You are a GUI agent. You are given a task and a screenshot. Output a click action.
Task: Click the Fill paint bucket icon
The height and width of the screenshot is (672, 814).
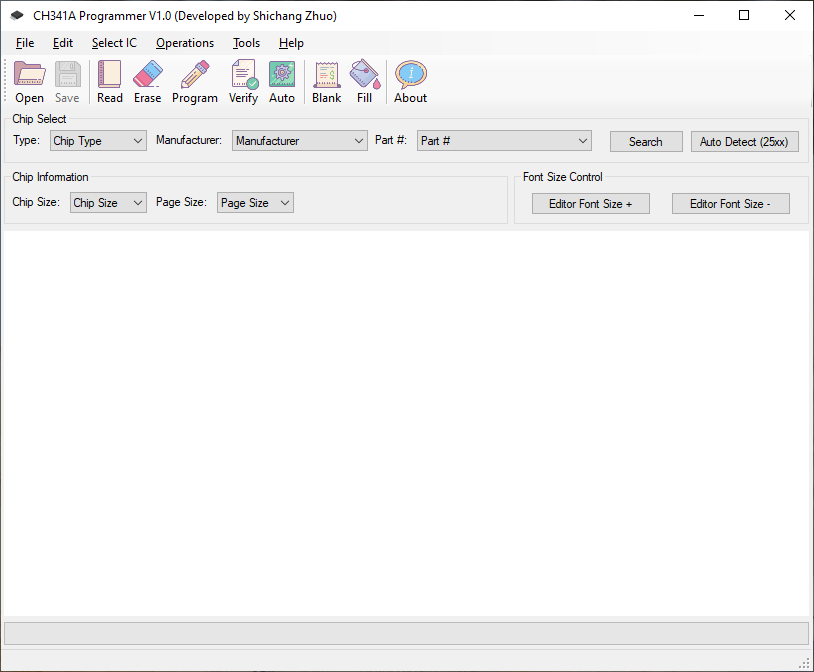pyautogui.click(x=364, y=74)
